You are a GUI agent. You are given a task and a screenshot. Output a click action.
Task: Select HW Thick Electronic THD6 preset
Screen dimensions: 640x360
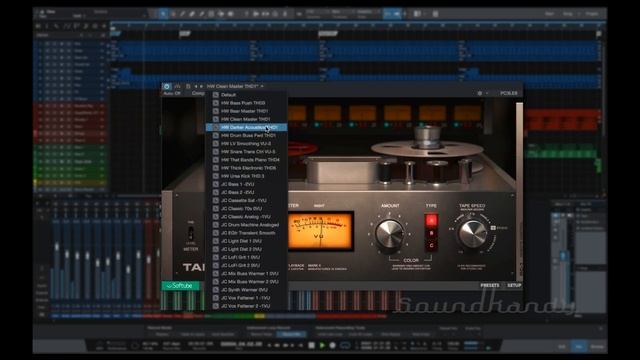247,168
